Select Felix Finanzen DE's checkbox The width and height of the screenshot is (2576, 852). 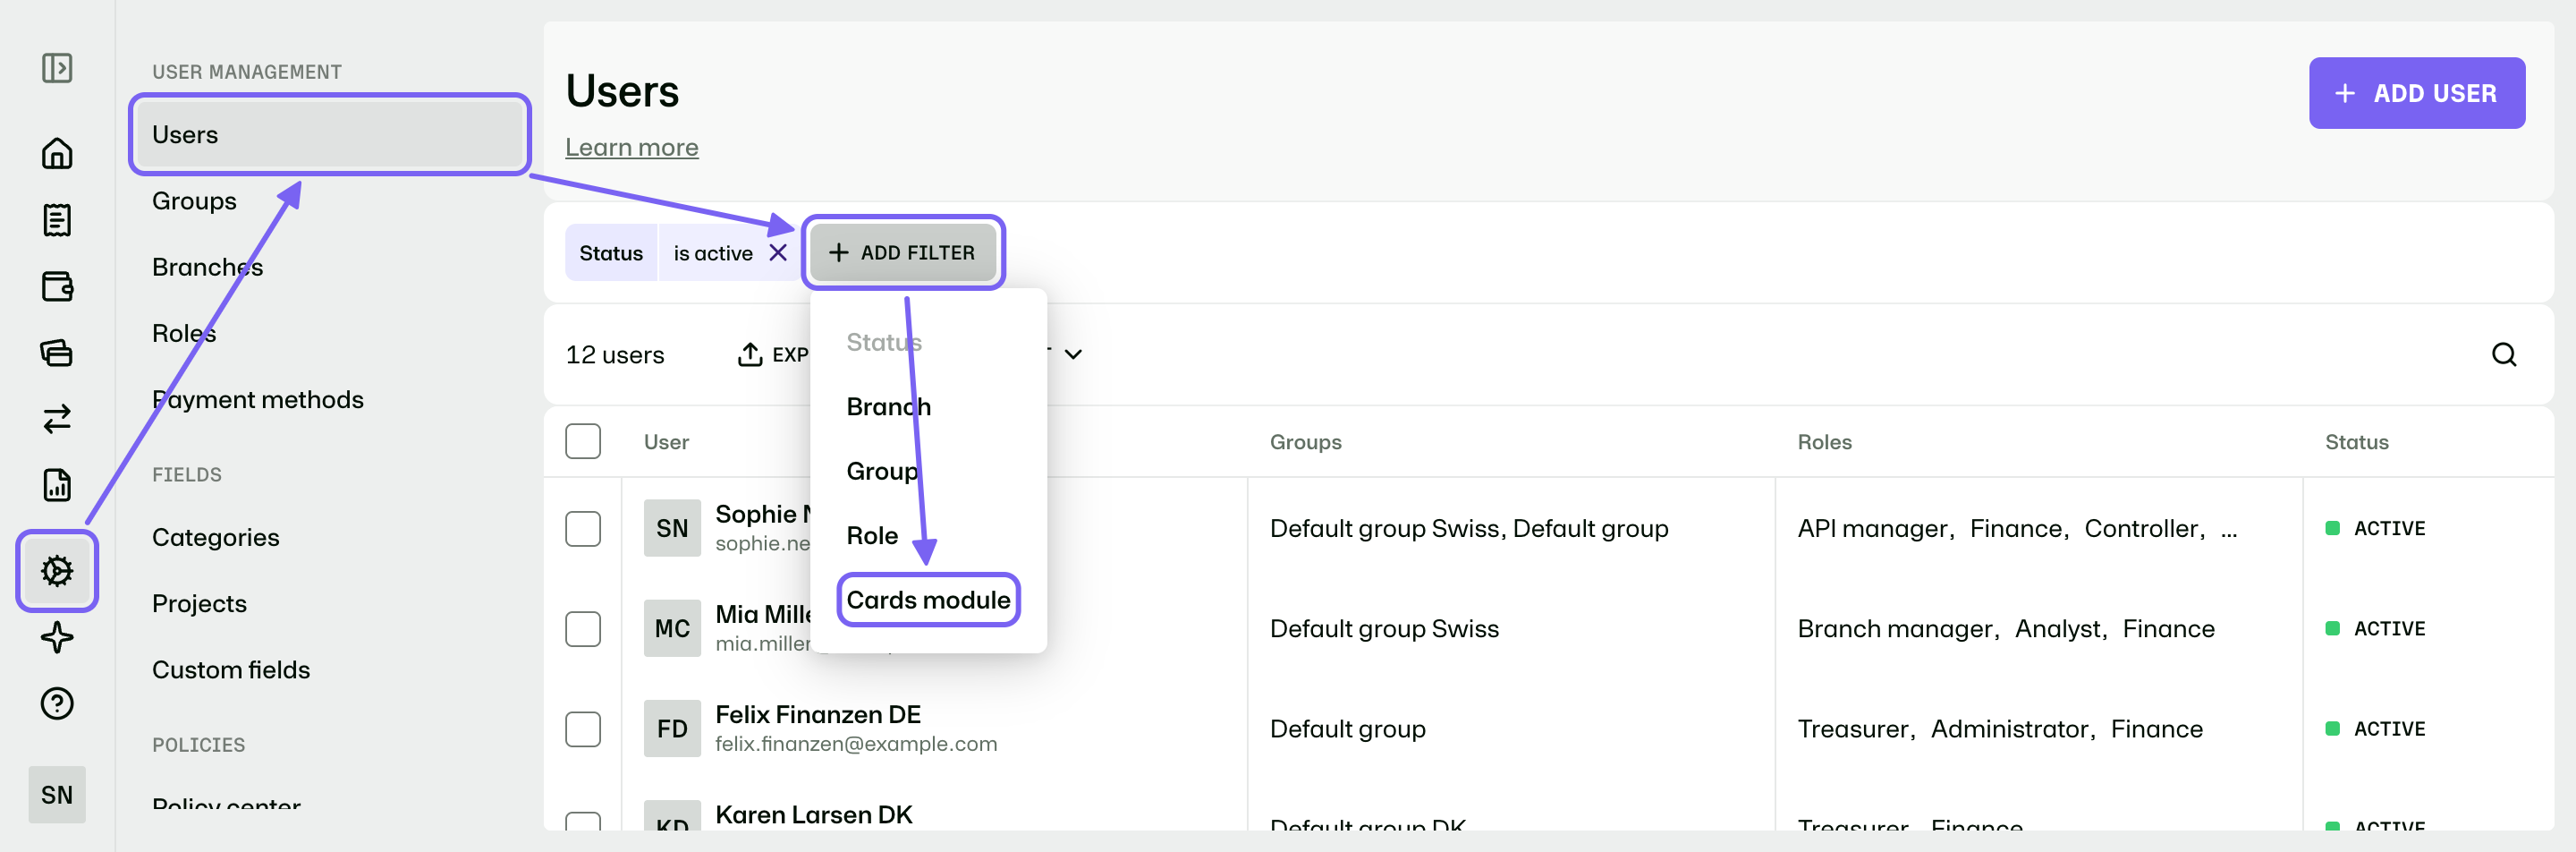[x=583, y=729]
